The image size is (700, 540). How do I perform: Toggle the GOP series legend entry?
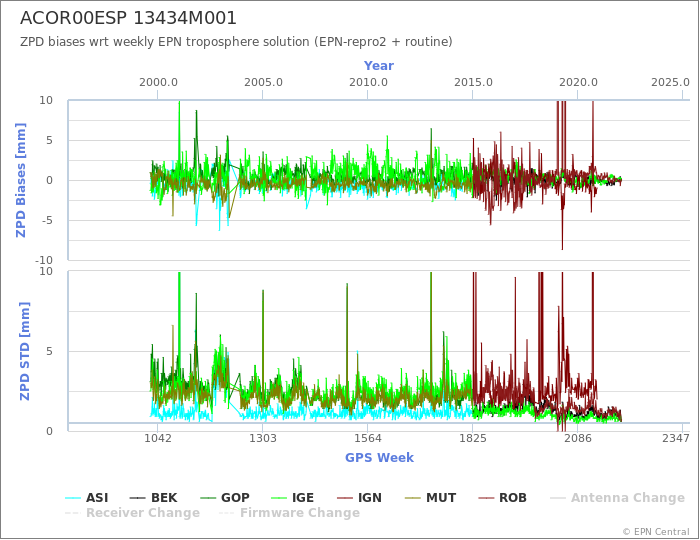(225, 498)
